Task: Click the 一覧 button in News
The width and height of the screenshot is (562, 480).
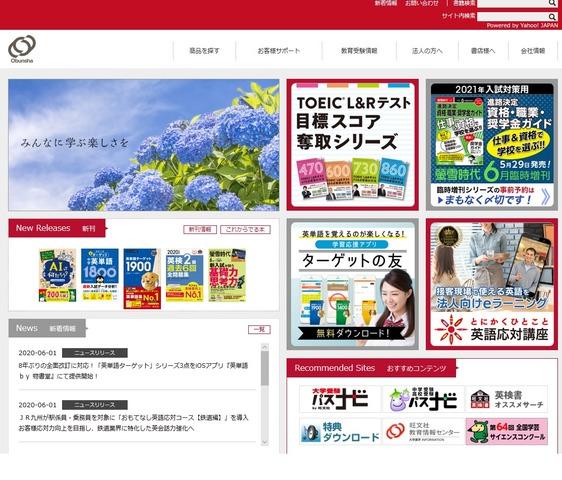Action: [x=259, y=329]
